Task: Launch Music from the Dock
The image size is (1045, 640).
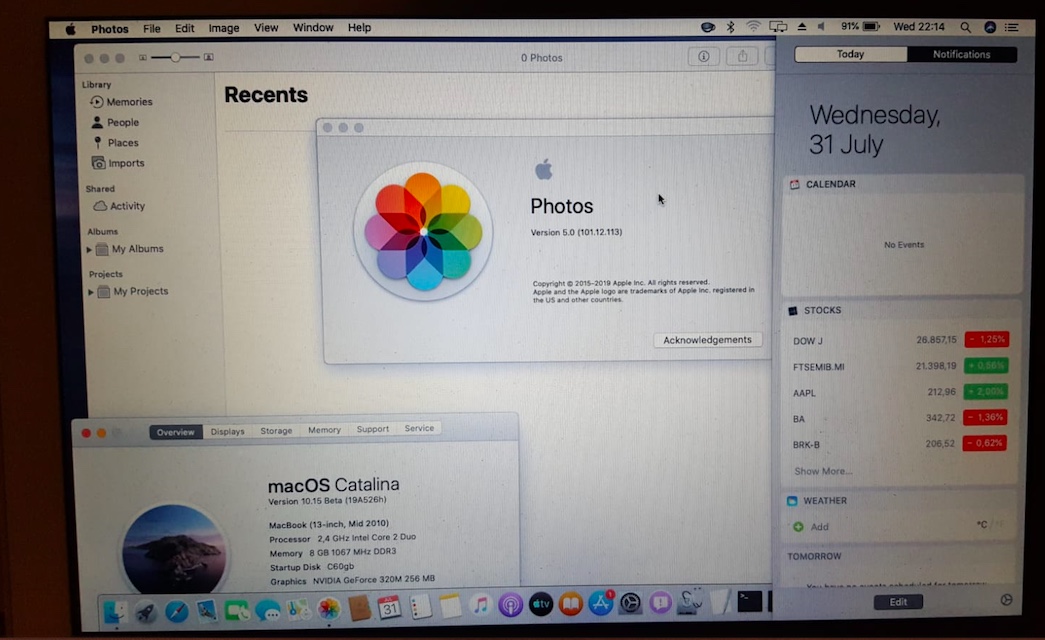Action: coord(480,605)
